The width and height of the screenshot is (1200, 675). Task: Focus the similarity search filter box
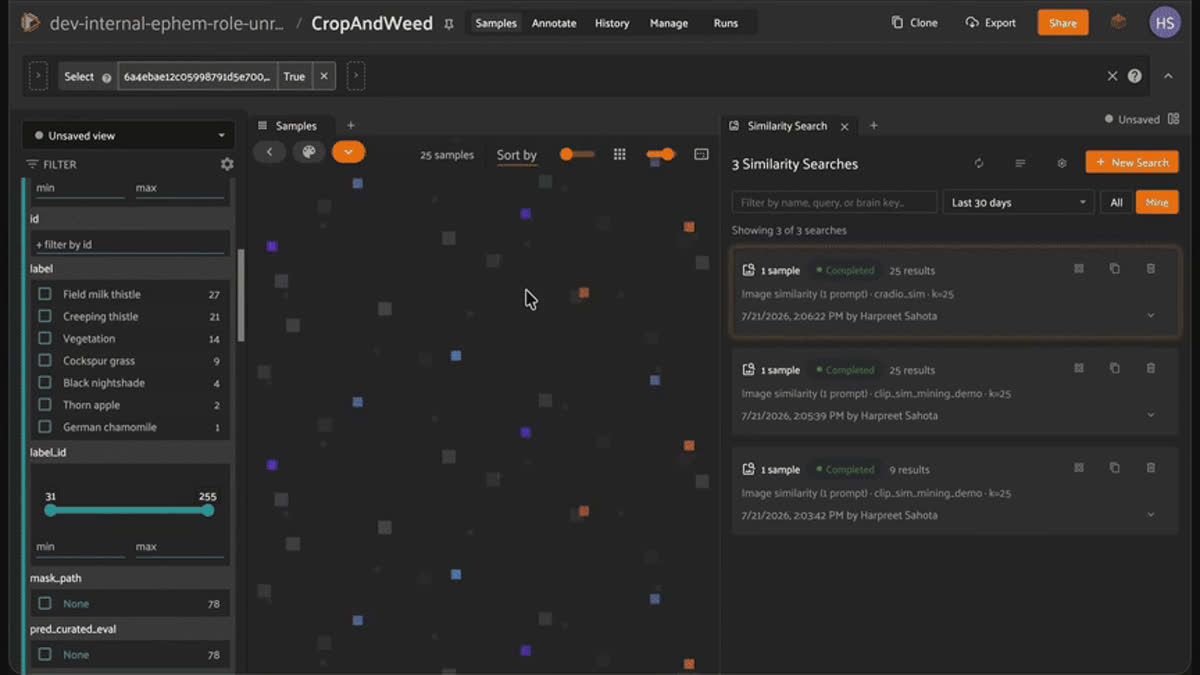pos(834,202)
